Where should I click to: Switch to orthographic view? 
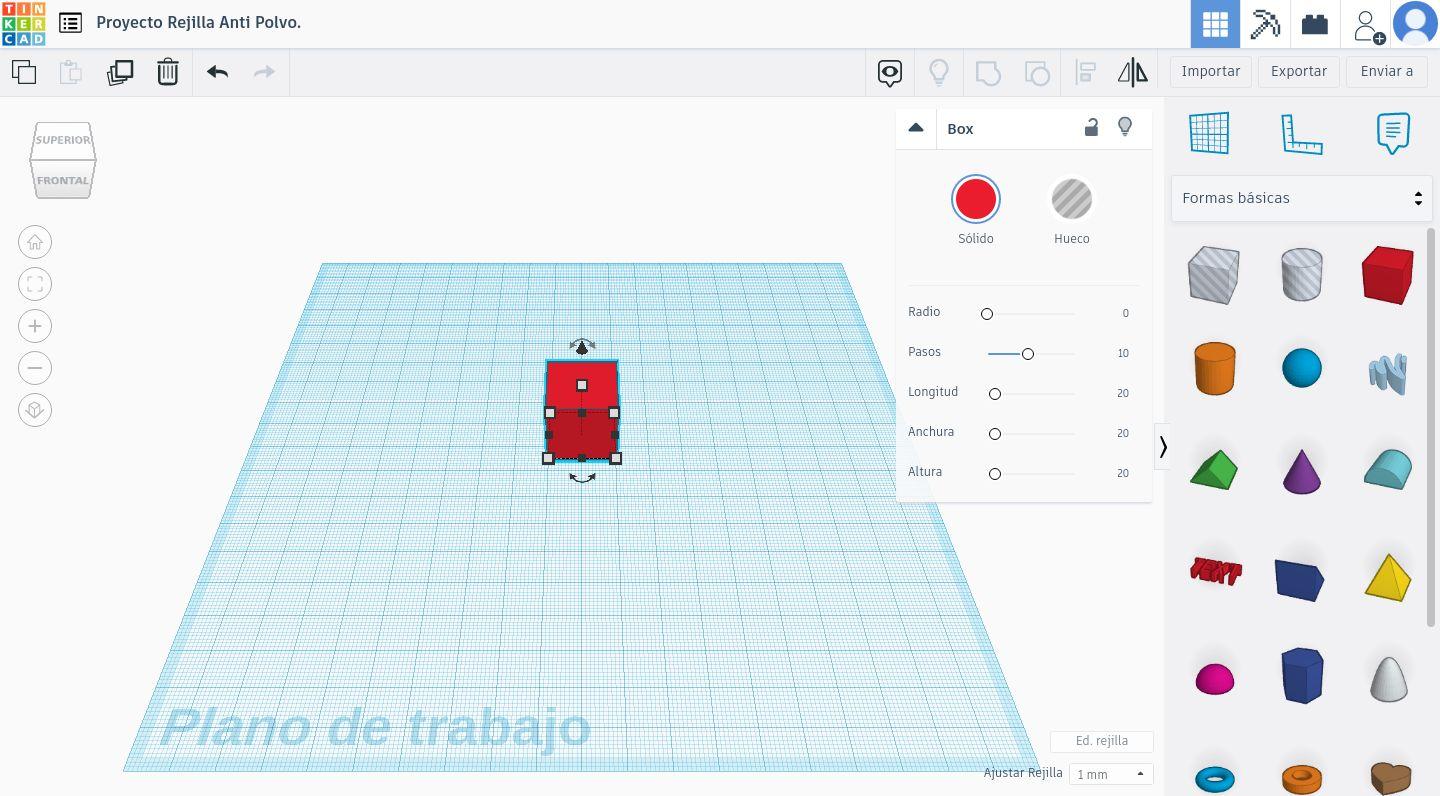tap(35, 410)
